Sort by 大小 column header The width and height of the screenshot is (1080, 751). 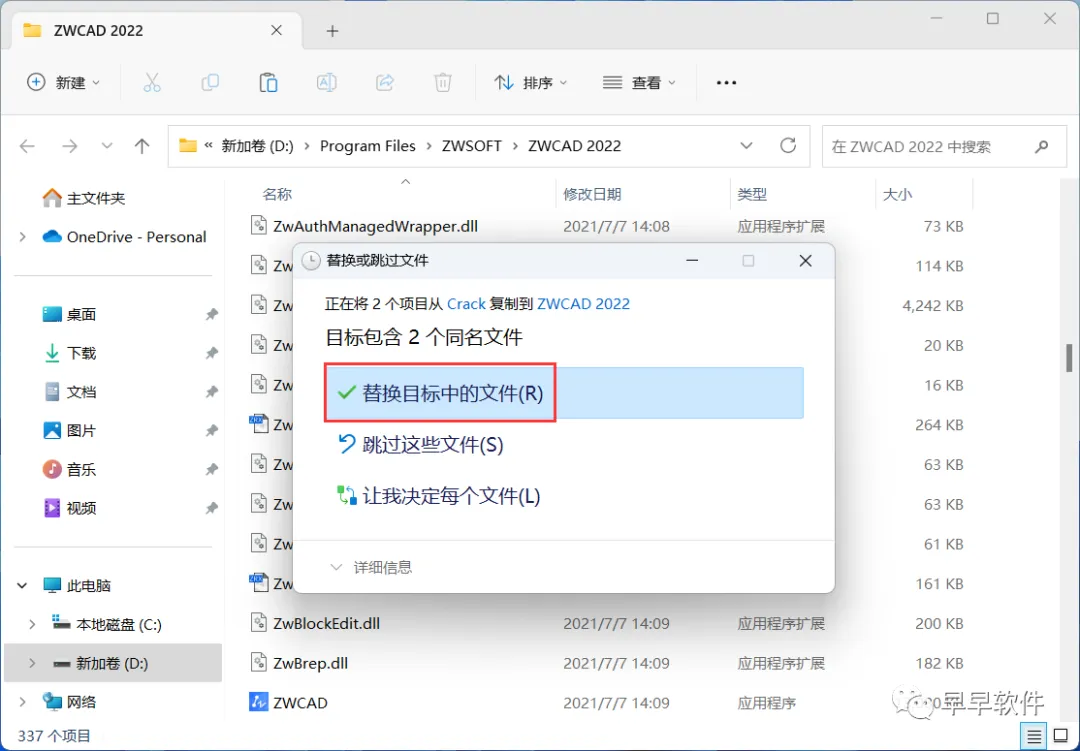pos(897,194)
